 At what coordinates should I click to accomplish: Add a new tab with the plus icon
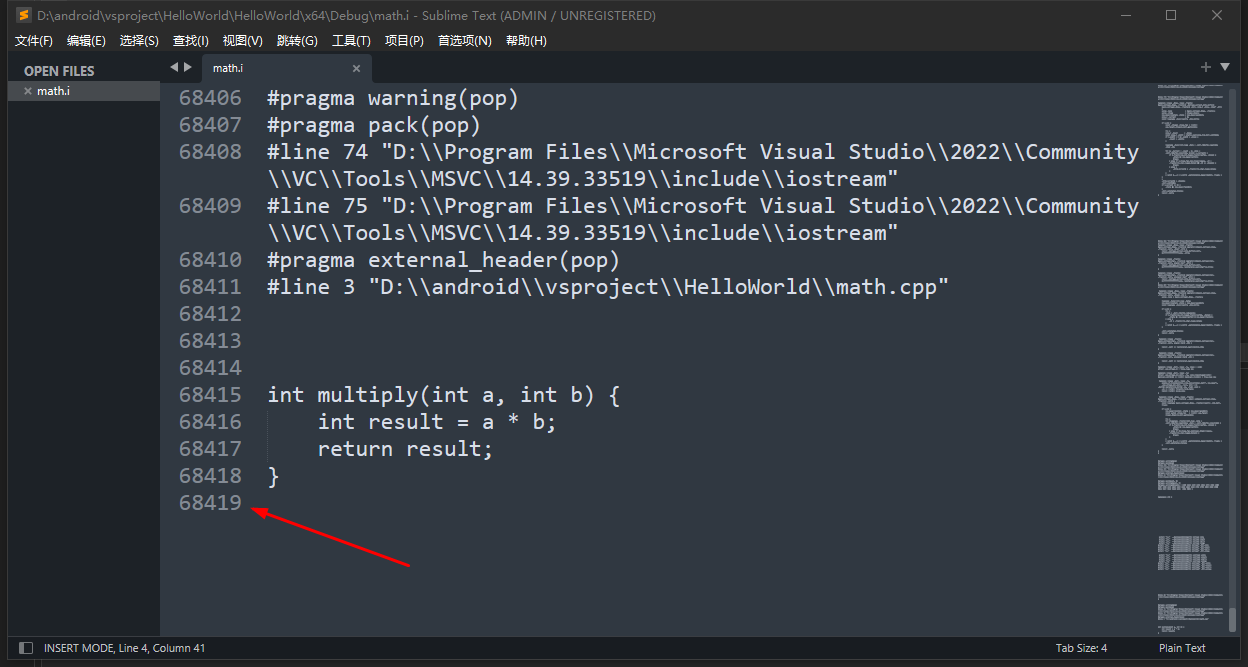pos(1206,67)
